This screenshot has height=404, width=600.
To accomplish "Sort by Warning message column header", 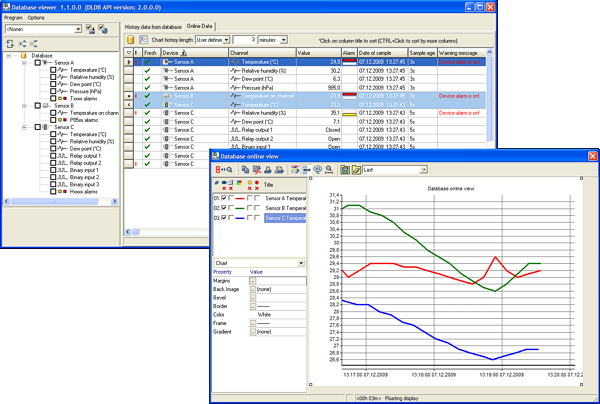I will click(461, 53).
